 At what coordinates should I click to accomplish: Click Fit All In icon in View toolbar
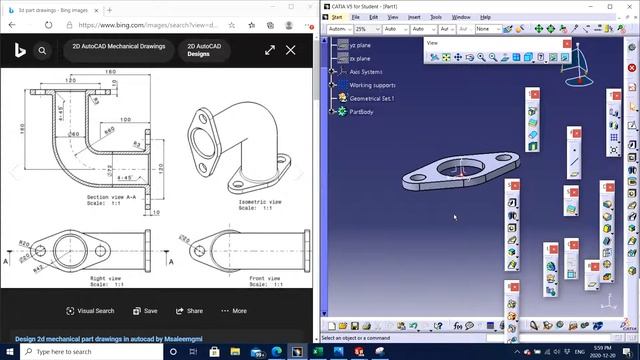coord(446,58)
